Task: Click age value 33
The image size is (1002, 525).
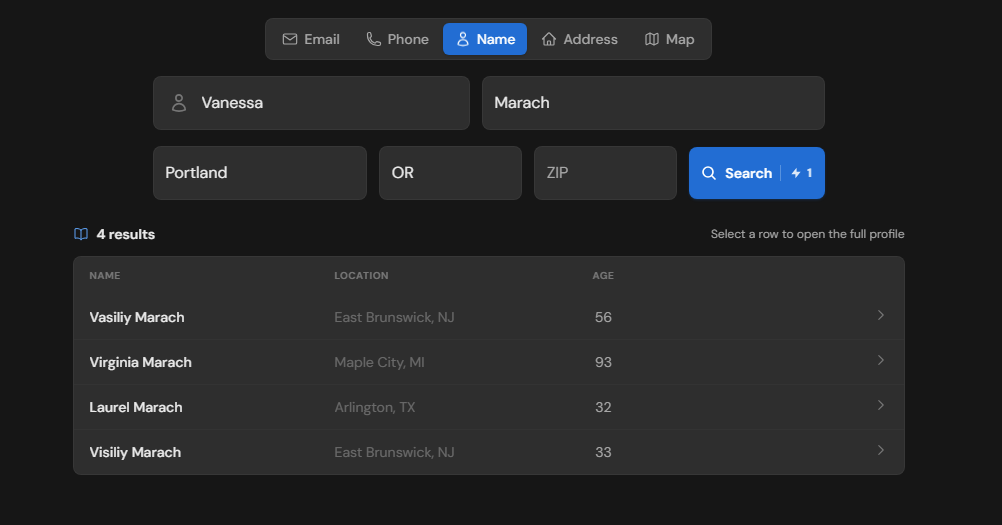Action: pyautogui.click(x=603, y=452)
